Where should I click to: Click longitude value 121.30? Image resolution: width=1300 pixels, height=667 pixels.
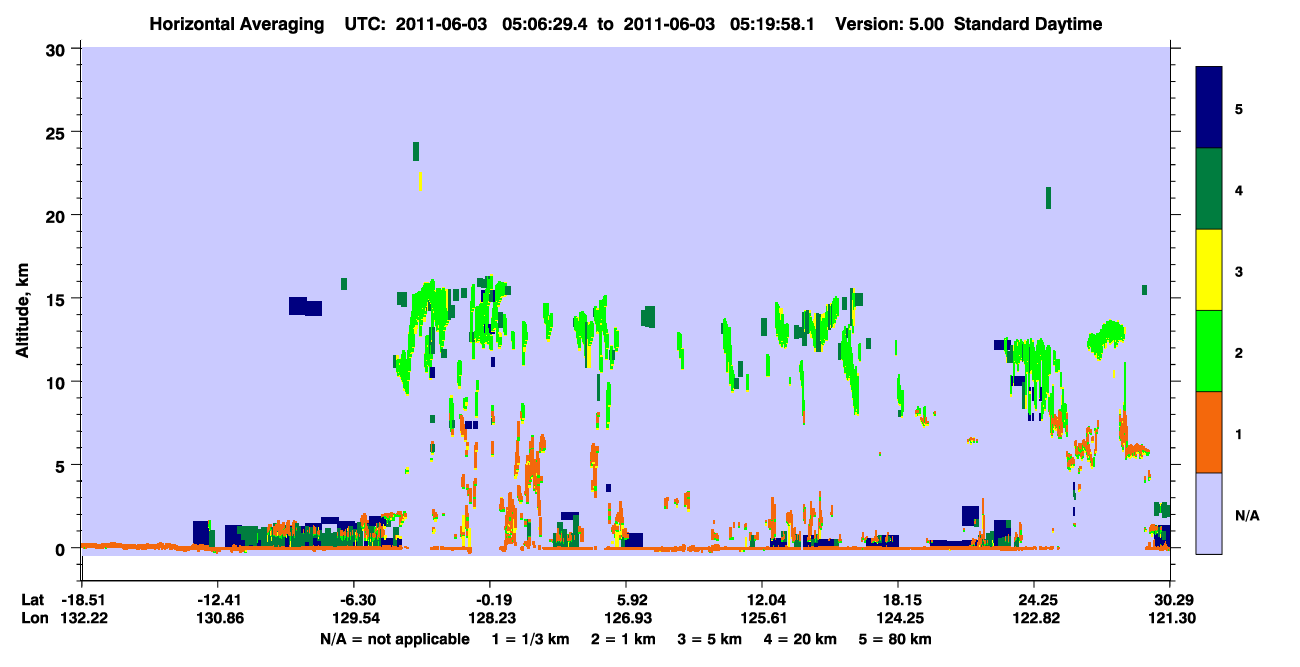point(1170,618)
